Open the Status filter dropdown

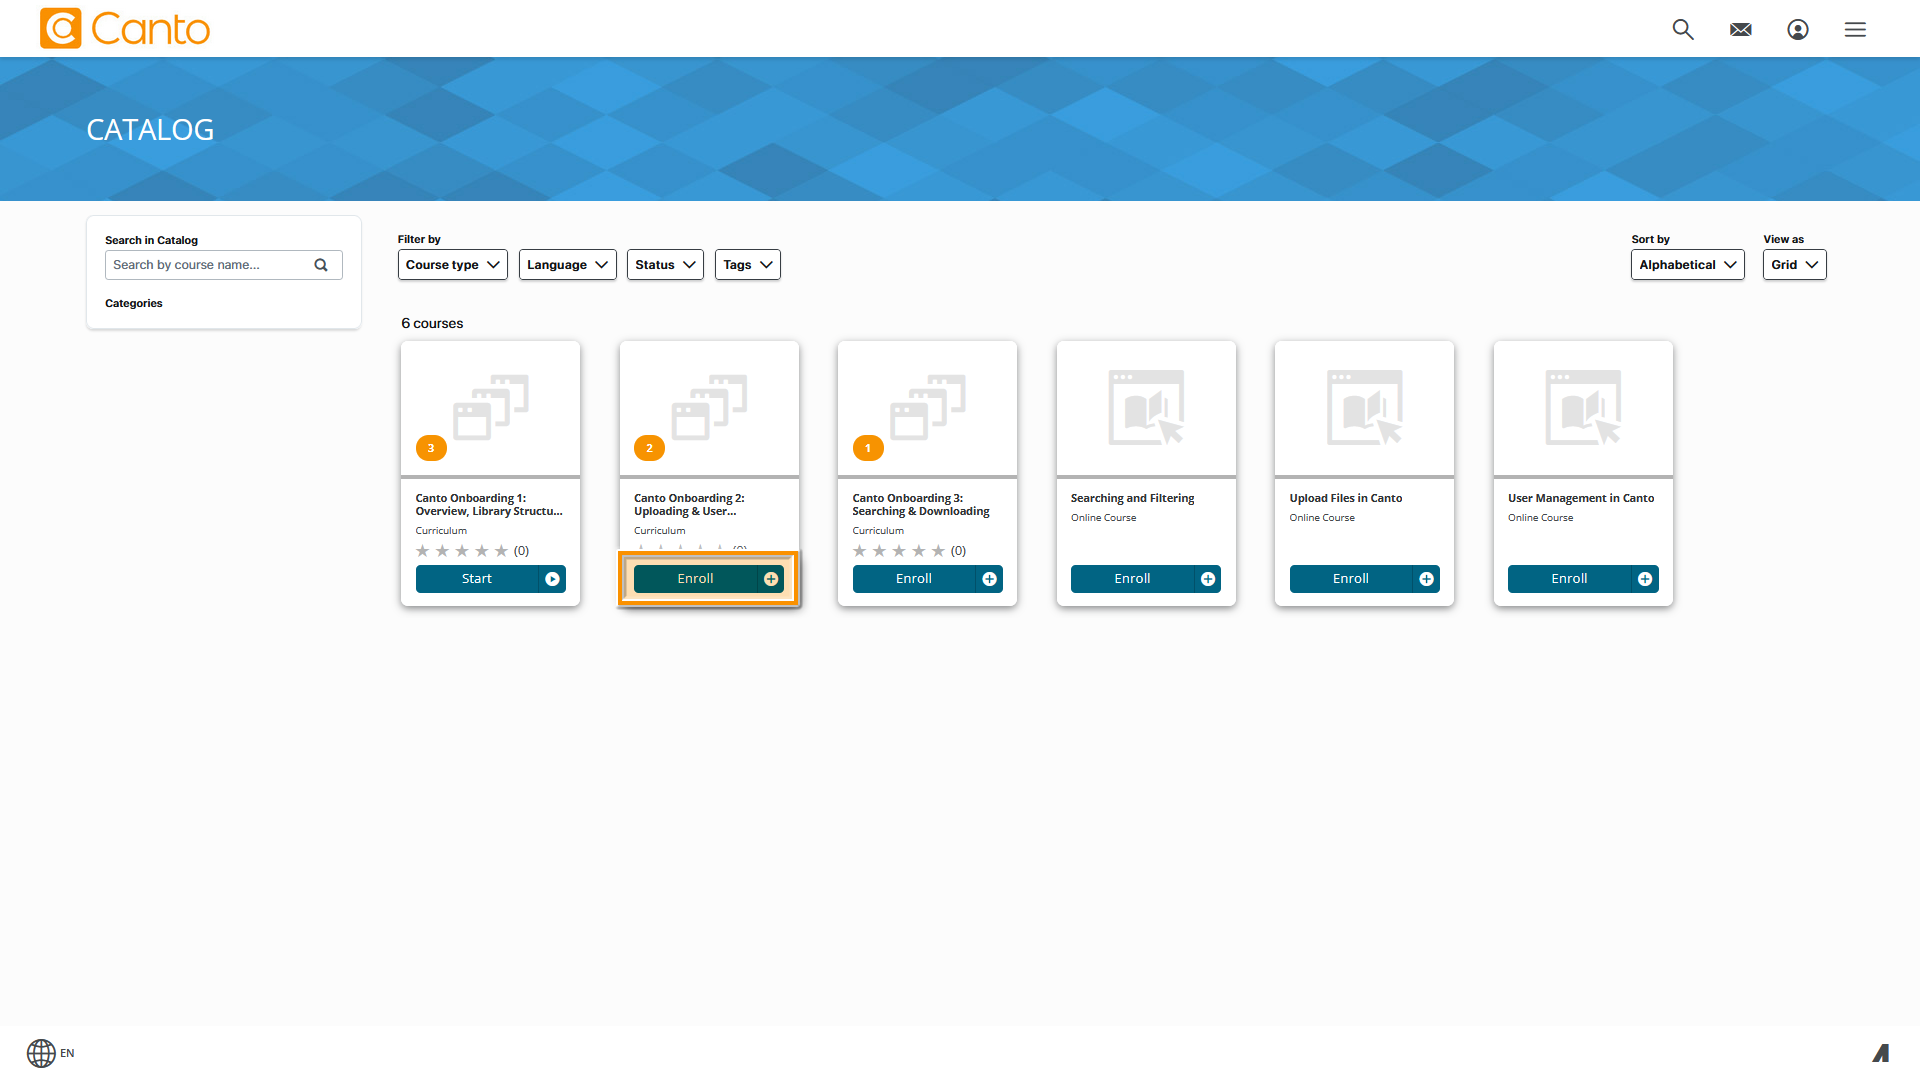click(x=665, y=265)
